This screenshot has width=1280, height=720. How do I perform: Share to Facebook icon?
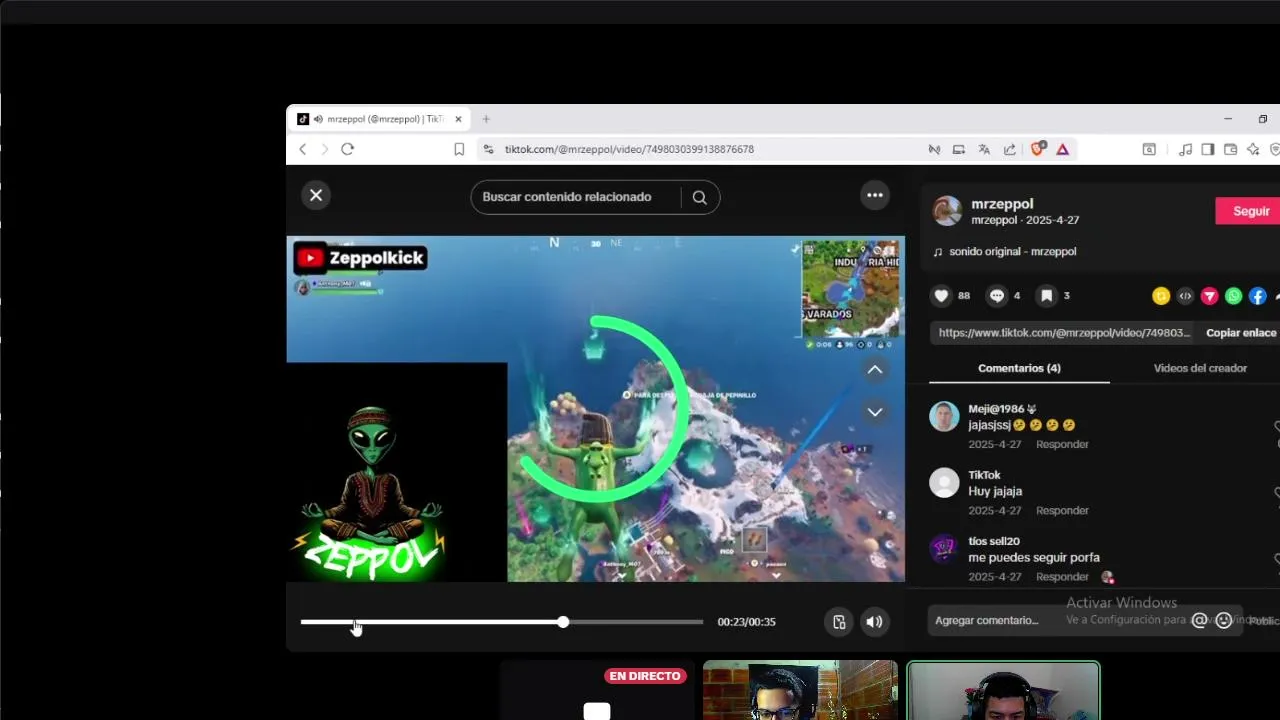point(1258,296)
